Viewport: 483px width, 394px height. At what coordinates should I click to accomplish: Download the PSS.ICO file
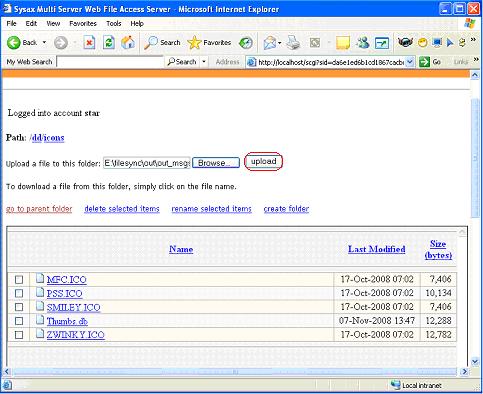pos(64,293)
